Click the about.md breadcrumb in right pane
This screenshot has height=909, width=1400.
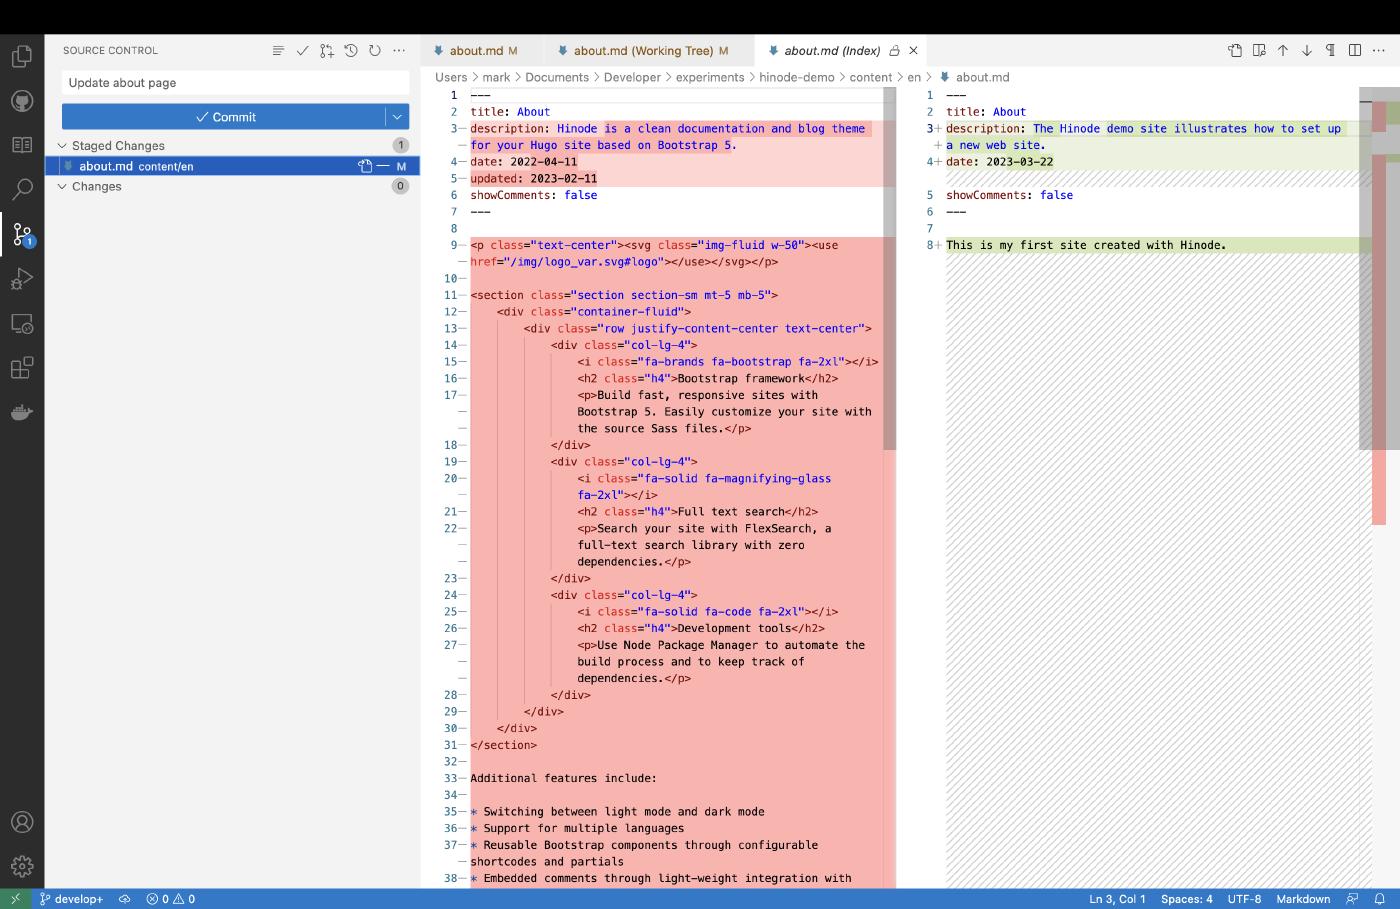pyautogui.click(x=982, y=77)
